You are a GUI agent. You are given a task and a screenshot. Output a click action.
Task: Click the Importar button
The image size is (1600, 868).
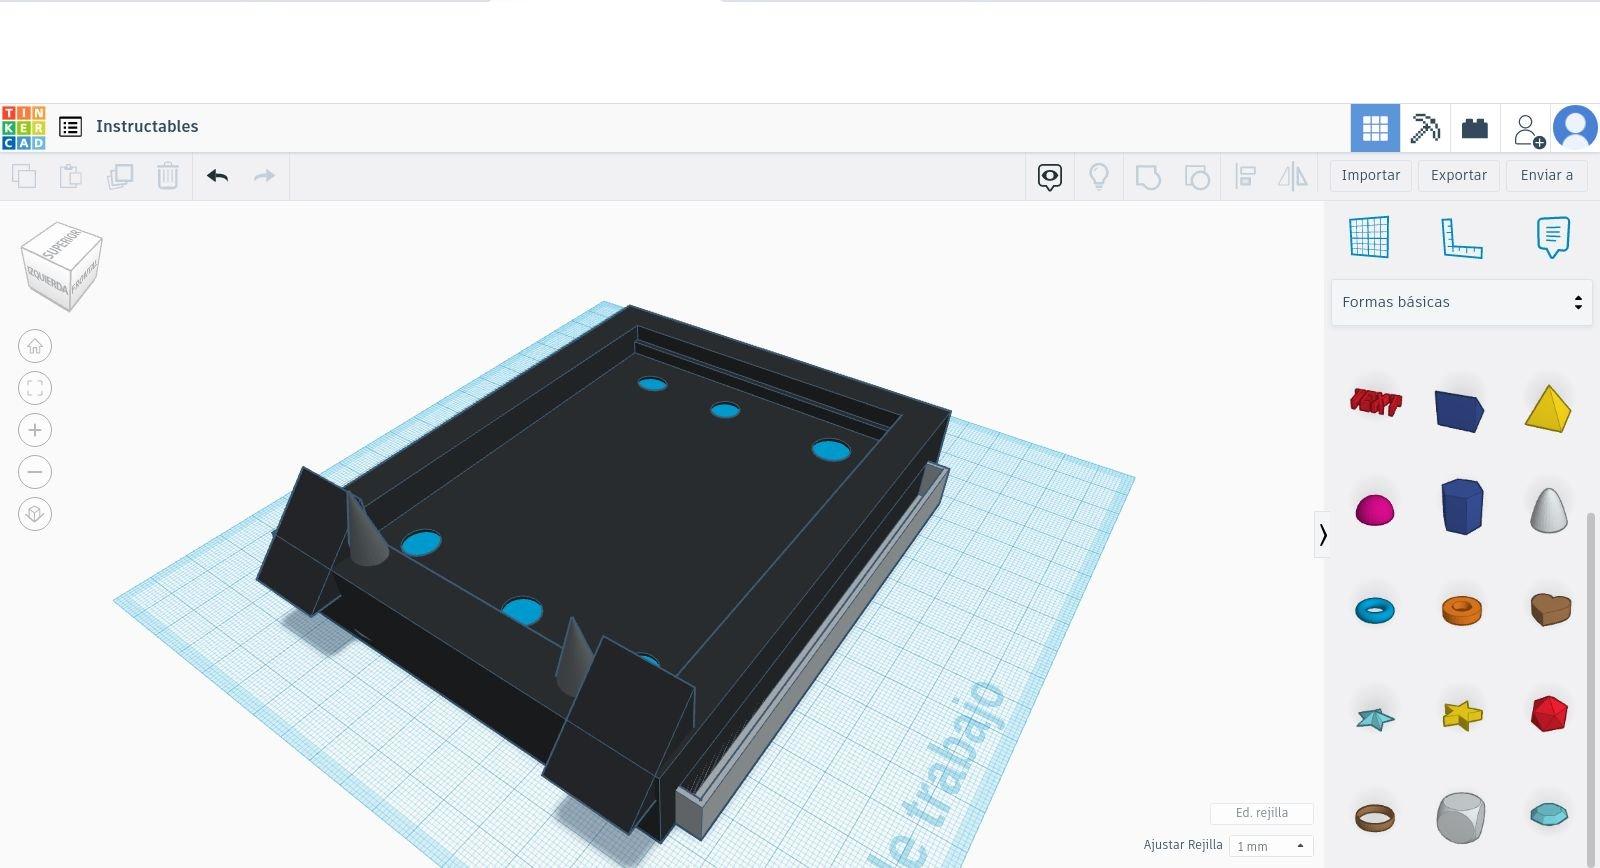(x=1371, y=175)
